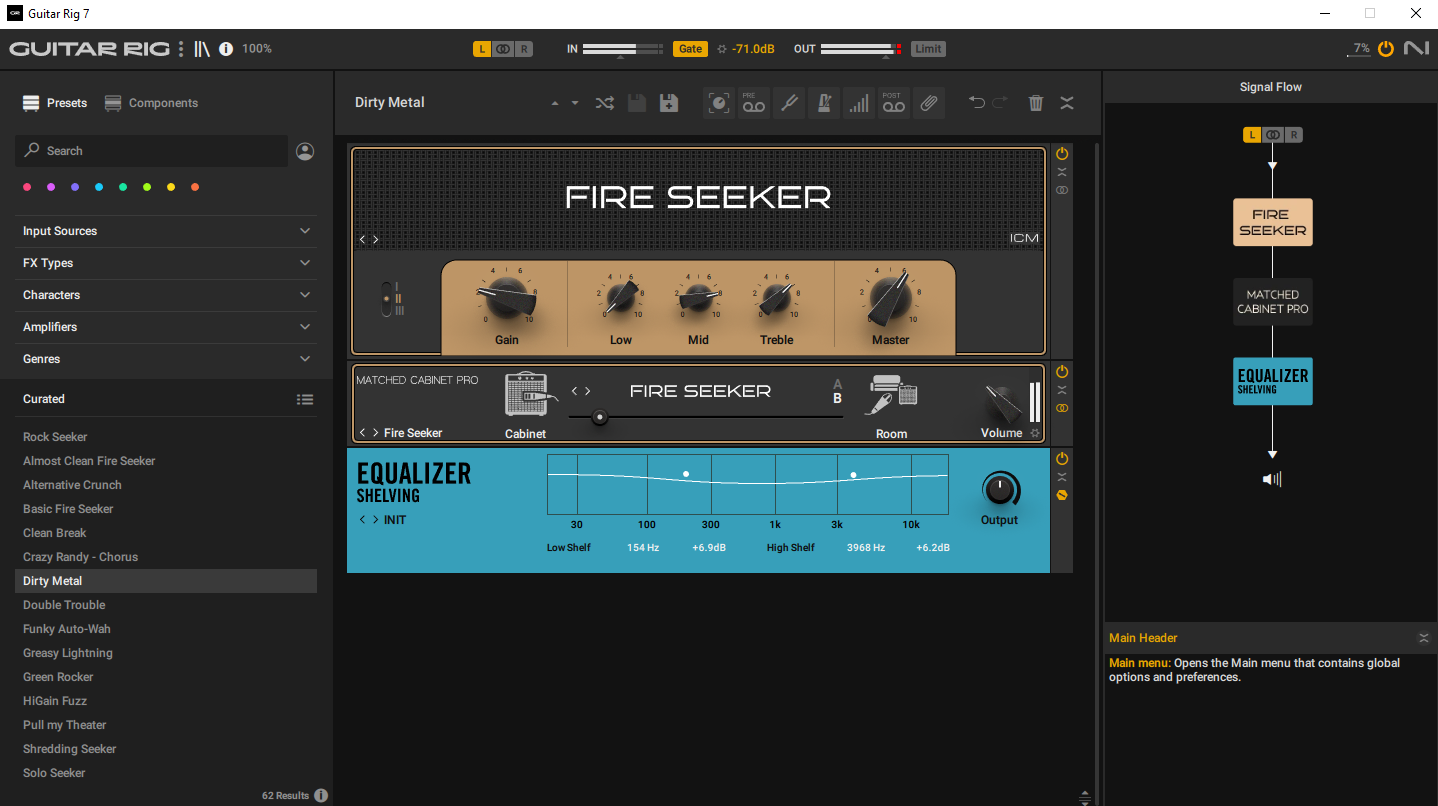
Task: Open the info icon in header
Action: coord(226,48)
